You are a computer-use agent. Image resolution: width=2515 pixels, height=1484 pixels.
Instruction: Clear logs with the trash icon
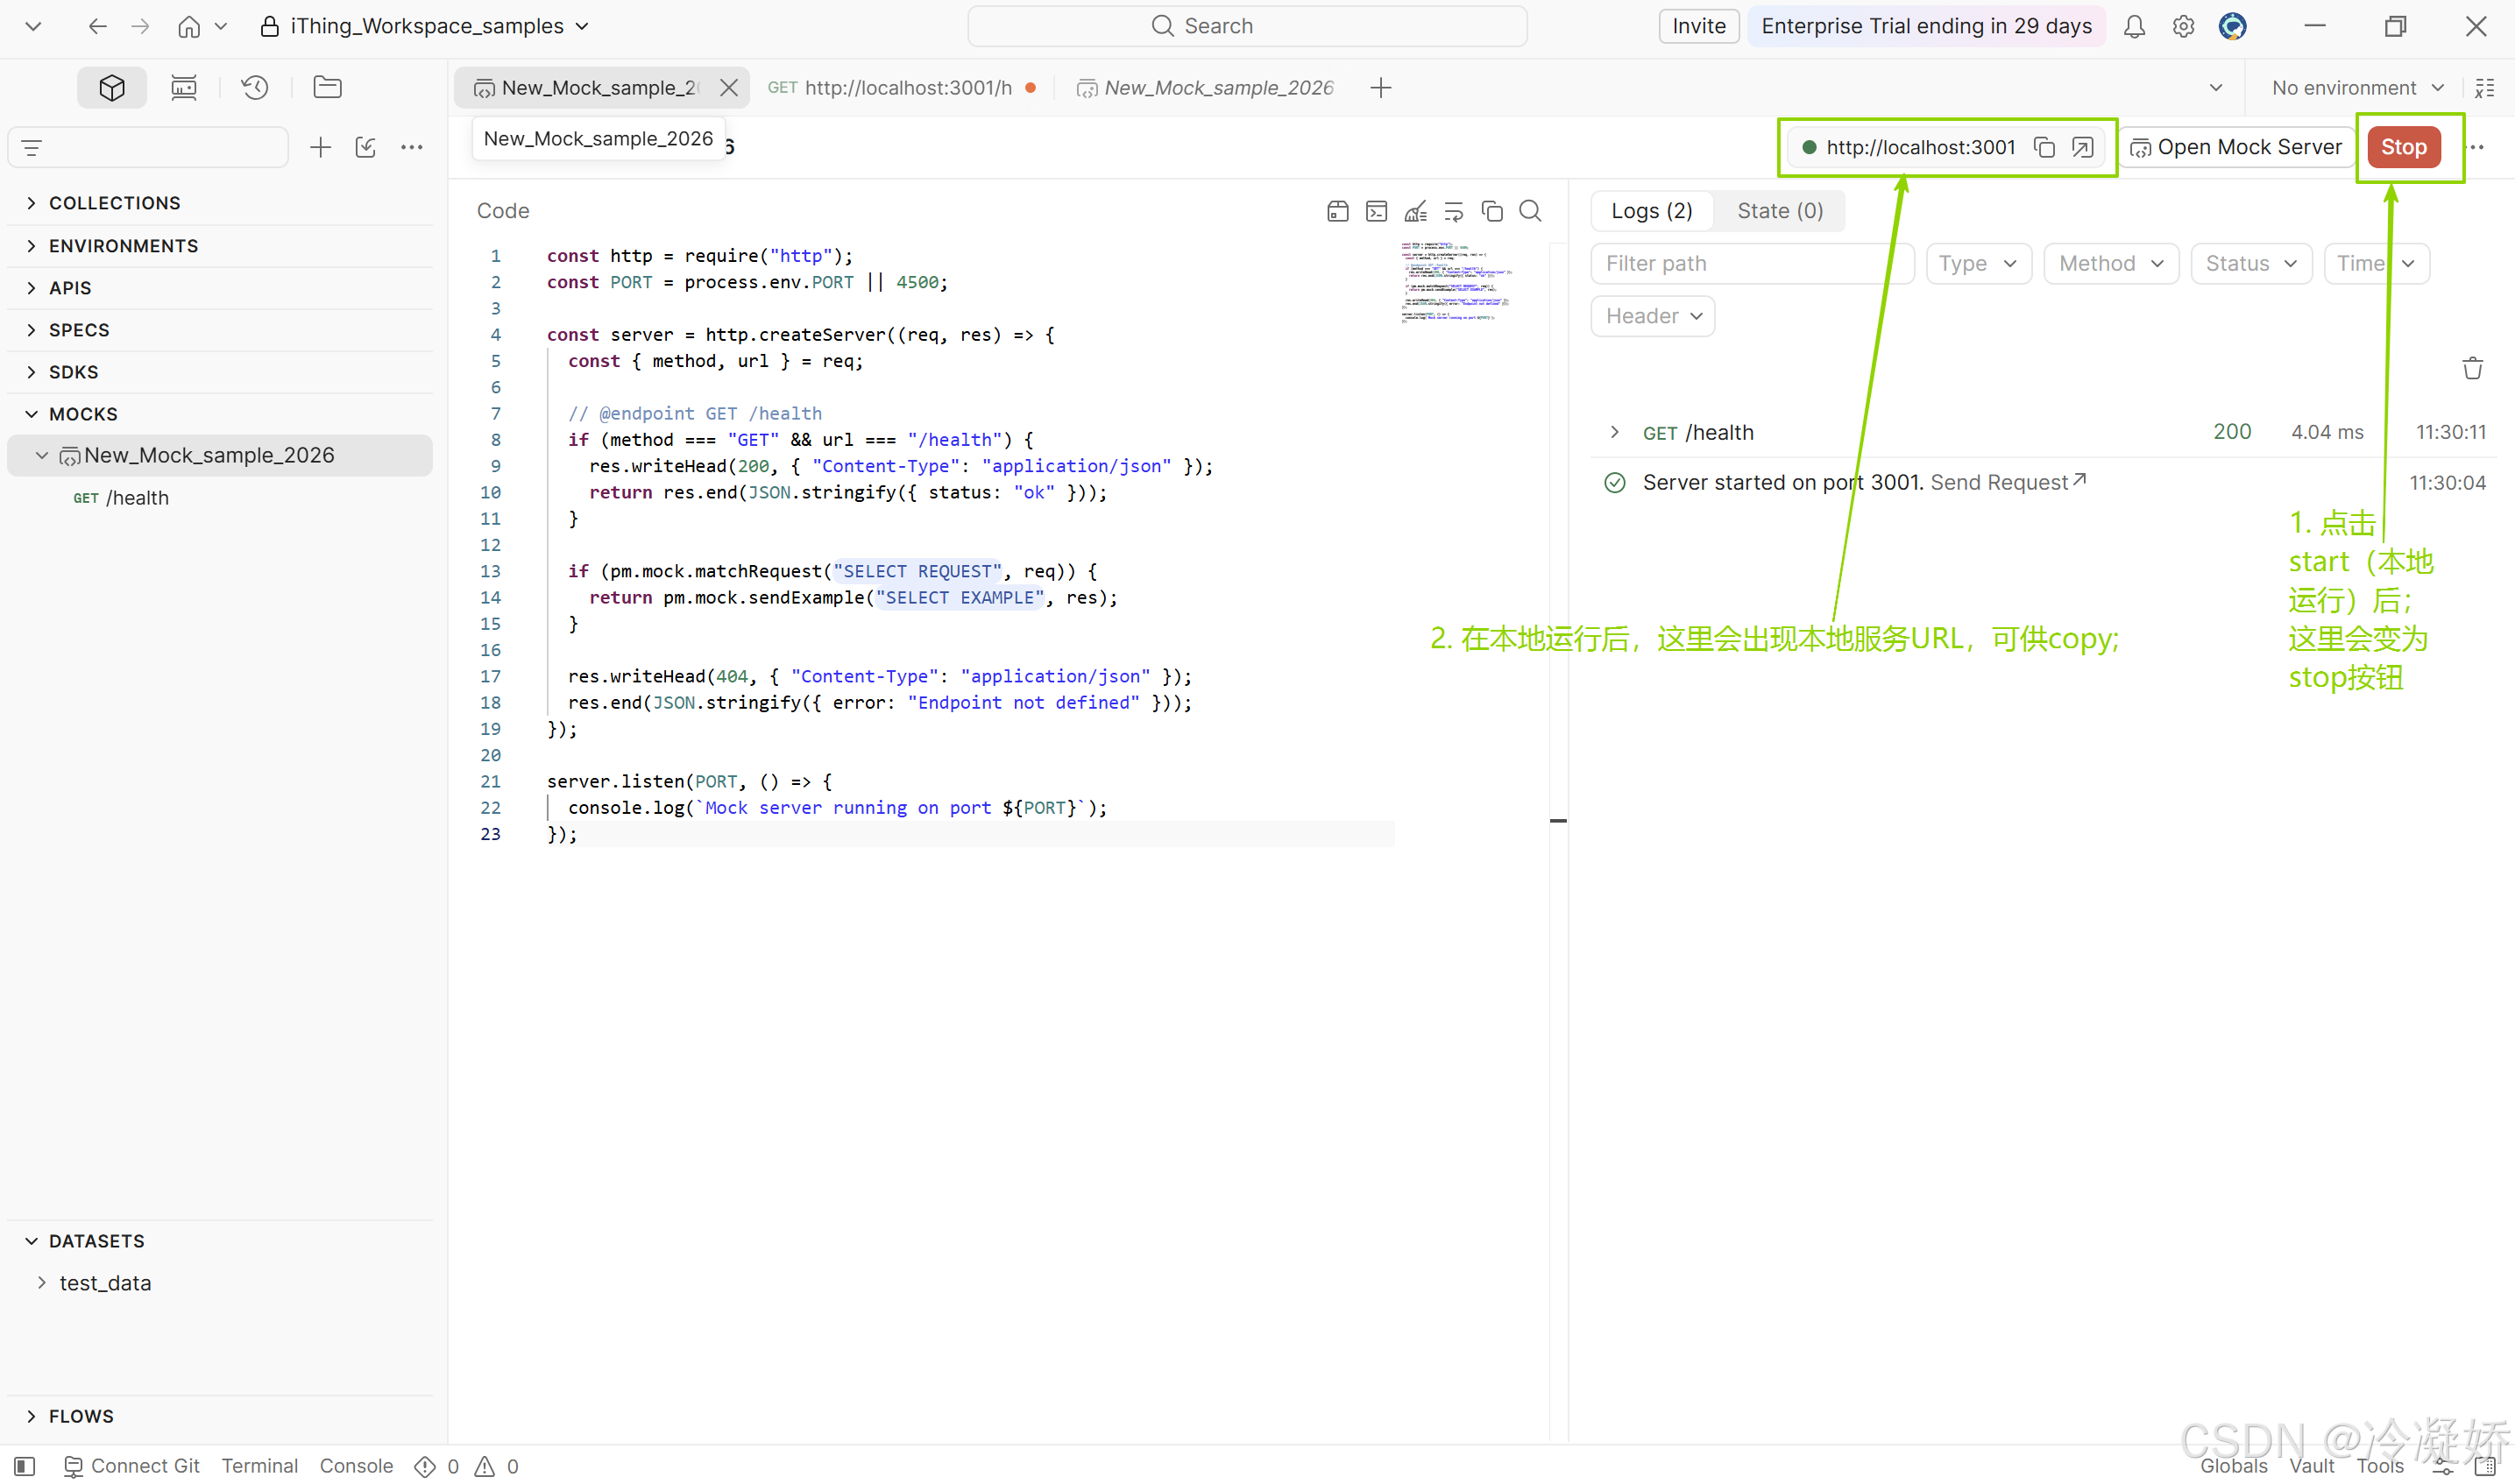[2472, 368]
